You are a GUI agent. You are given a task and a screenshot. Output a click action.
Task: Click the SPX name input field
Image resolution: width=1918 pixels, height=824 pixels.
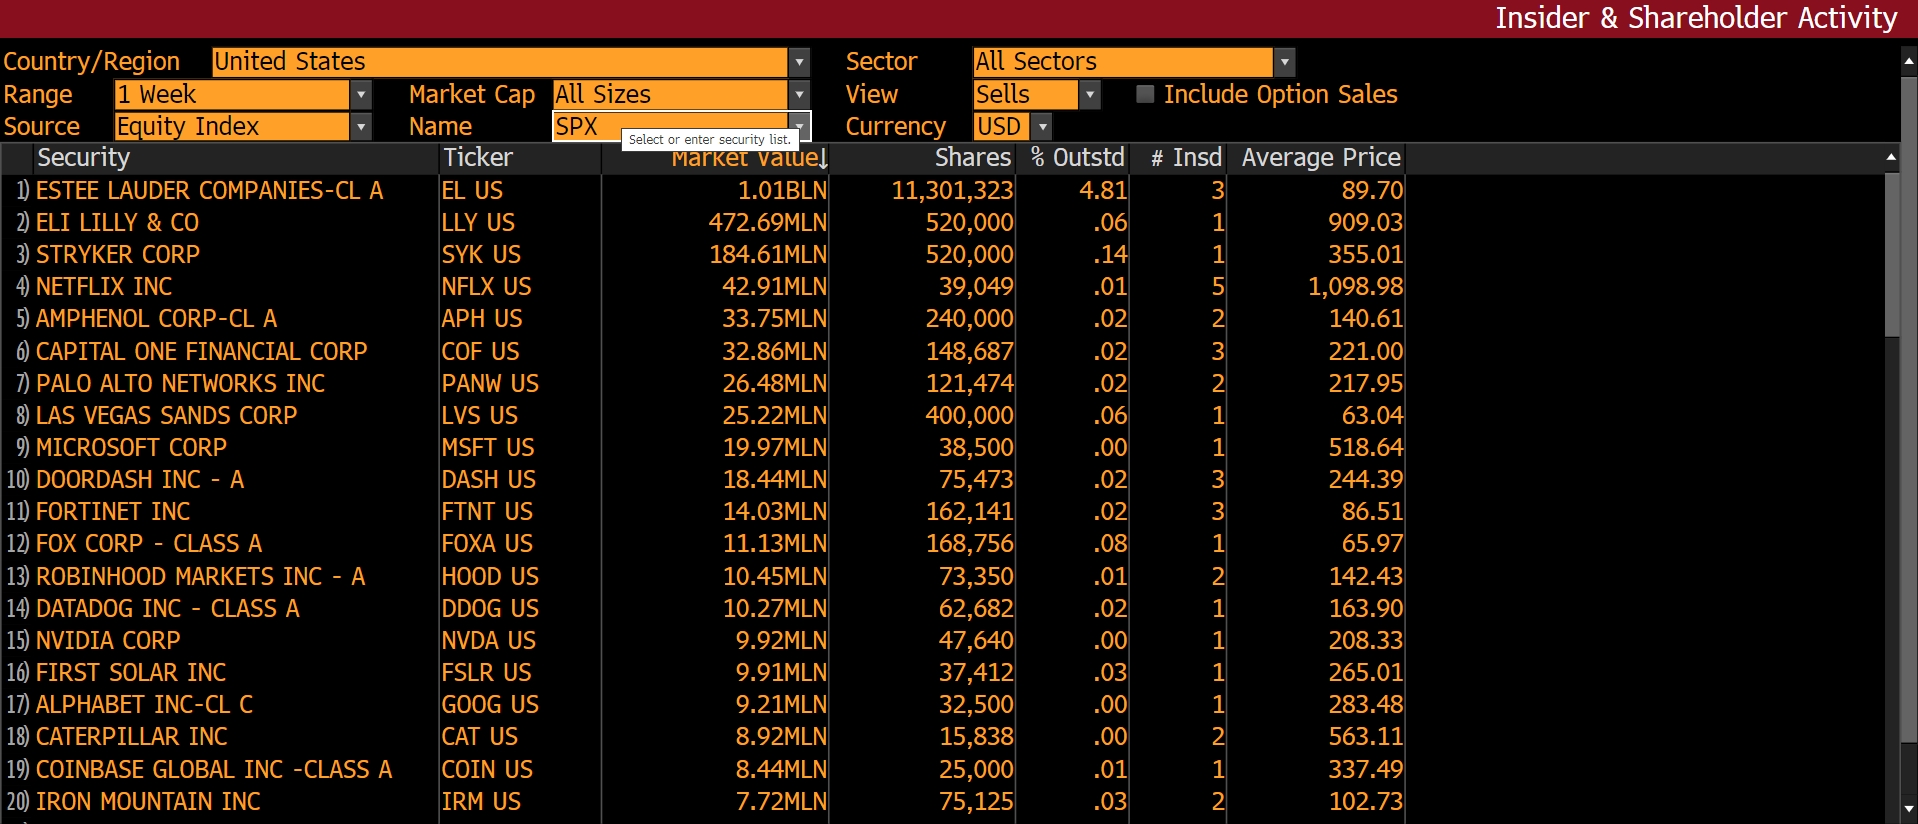coord(585,127)
